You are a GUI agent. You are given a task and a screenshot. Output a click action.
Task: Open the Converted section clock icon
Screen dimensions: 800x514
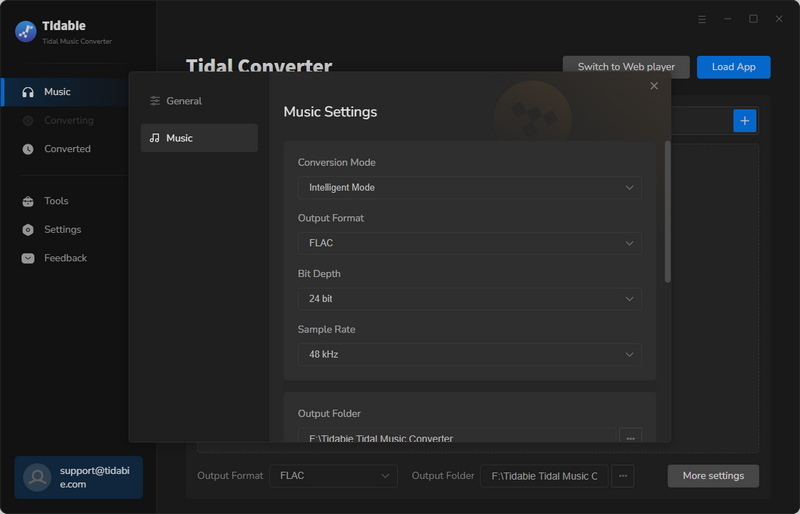(x=28, y=149)
